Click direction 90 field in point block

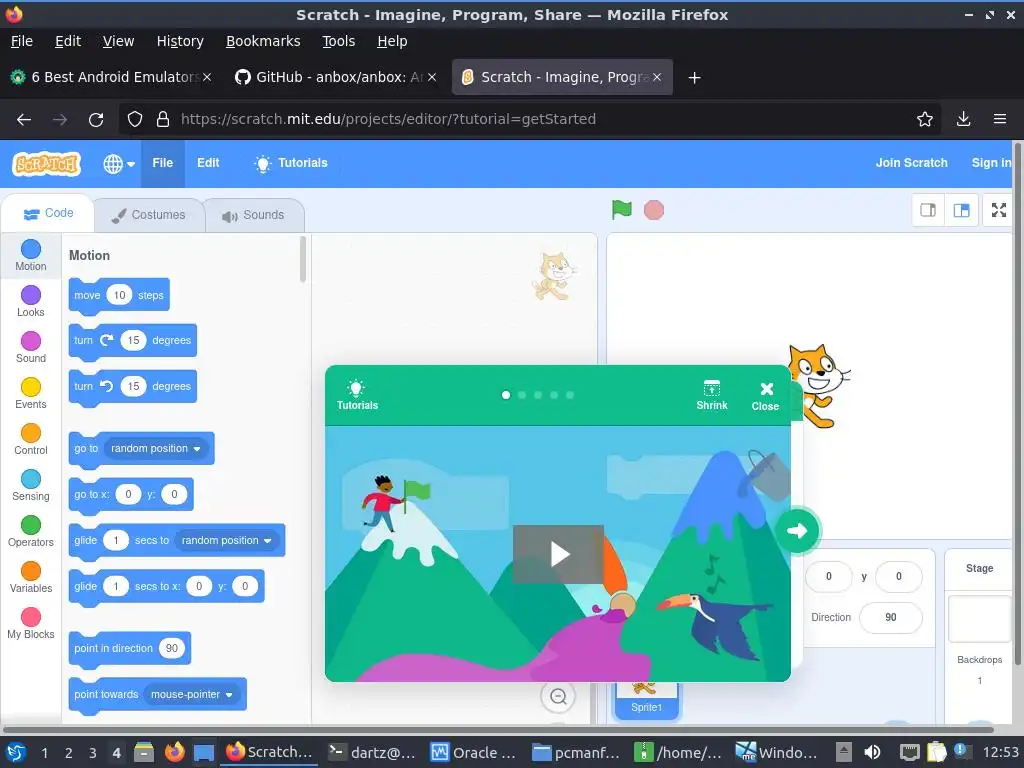(172, 648)
